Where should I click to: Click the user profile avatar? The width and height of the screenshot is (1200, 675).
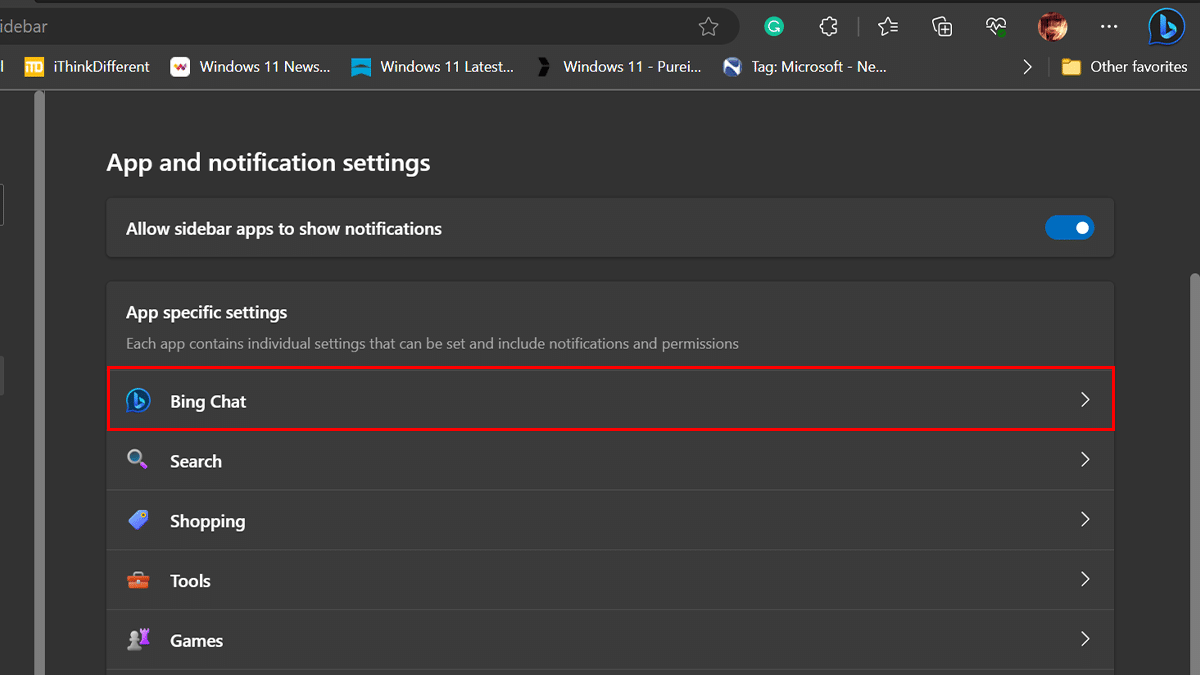[x=1052, y=27]
